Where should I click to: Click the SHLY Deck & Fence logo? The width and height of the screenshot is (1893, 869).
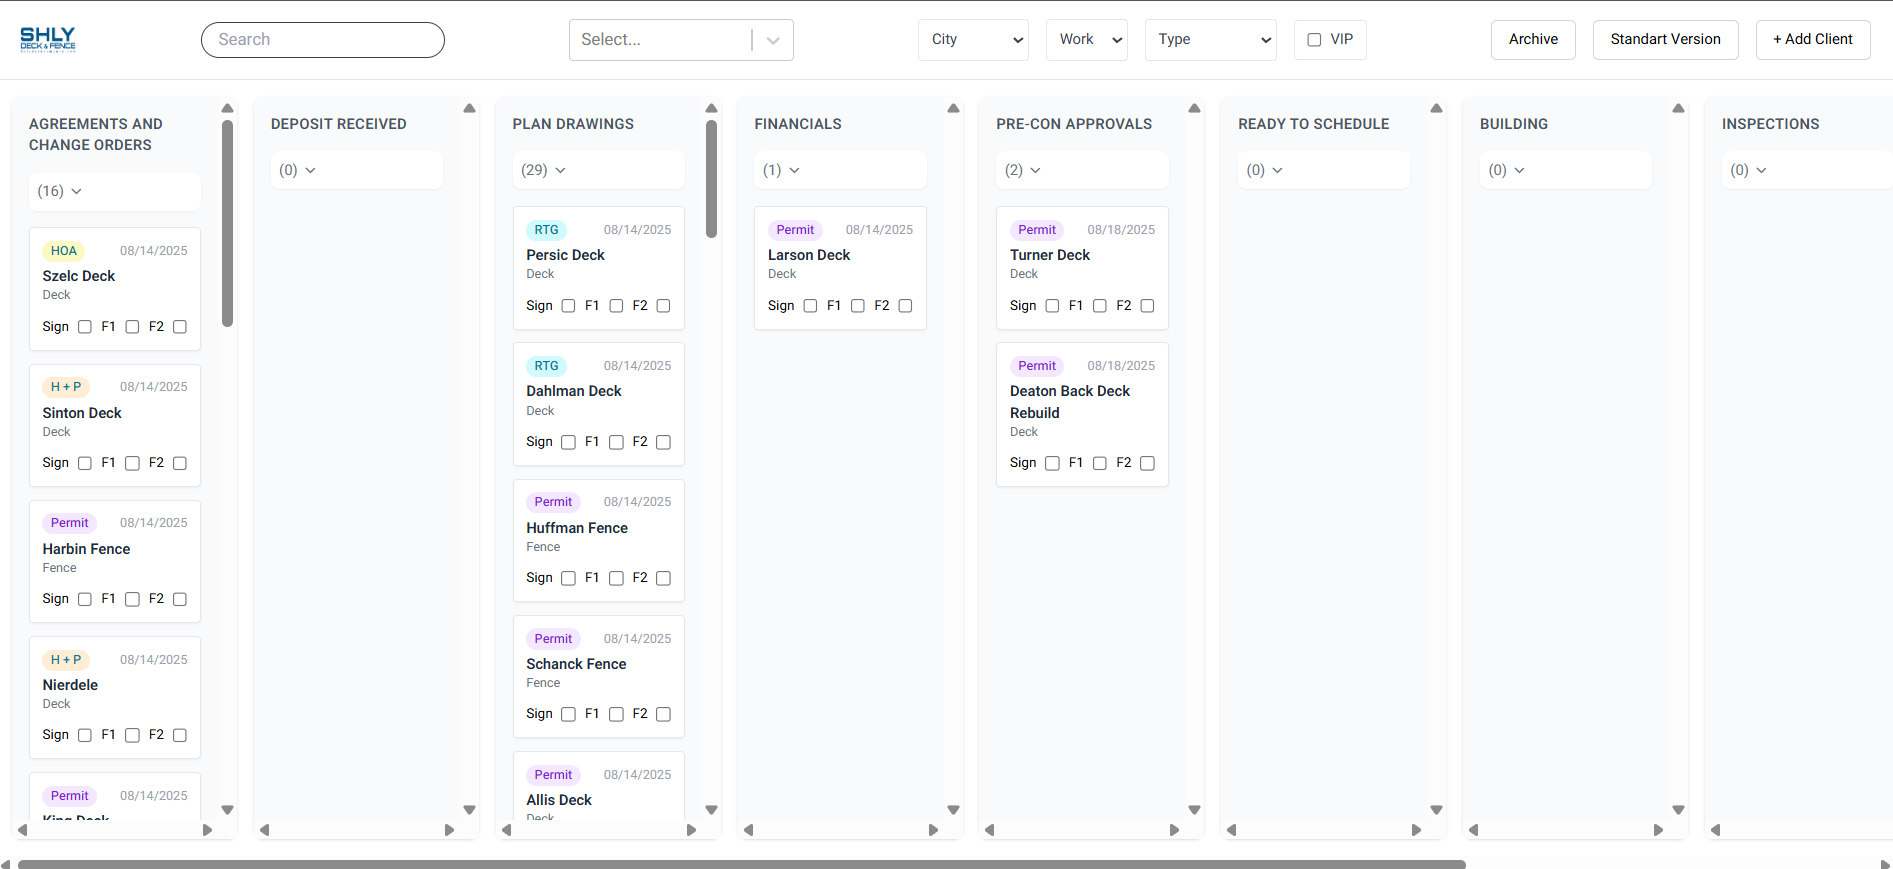coord(48,39)
